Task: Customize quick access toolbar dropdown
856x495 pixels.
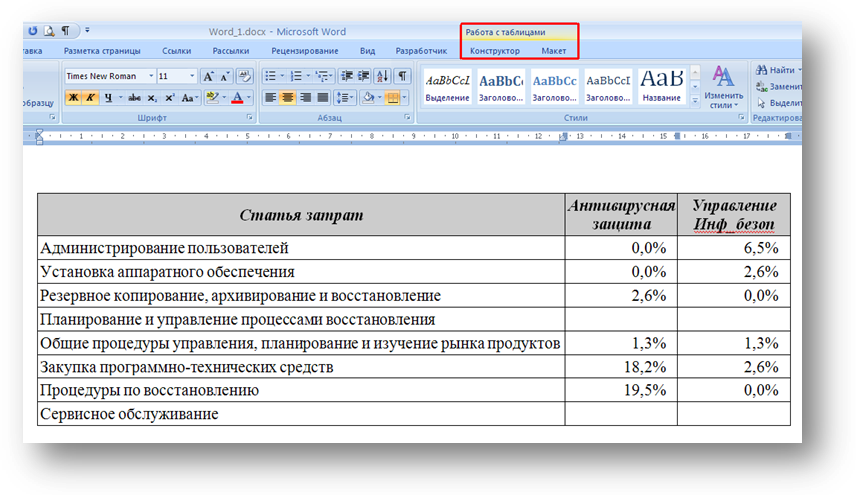Action: [87, 31]
